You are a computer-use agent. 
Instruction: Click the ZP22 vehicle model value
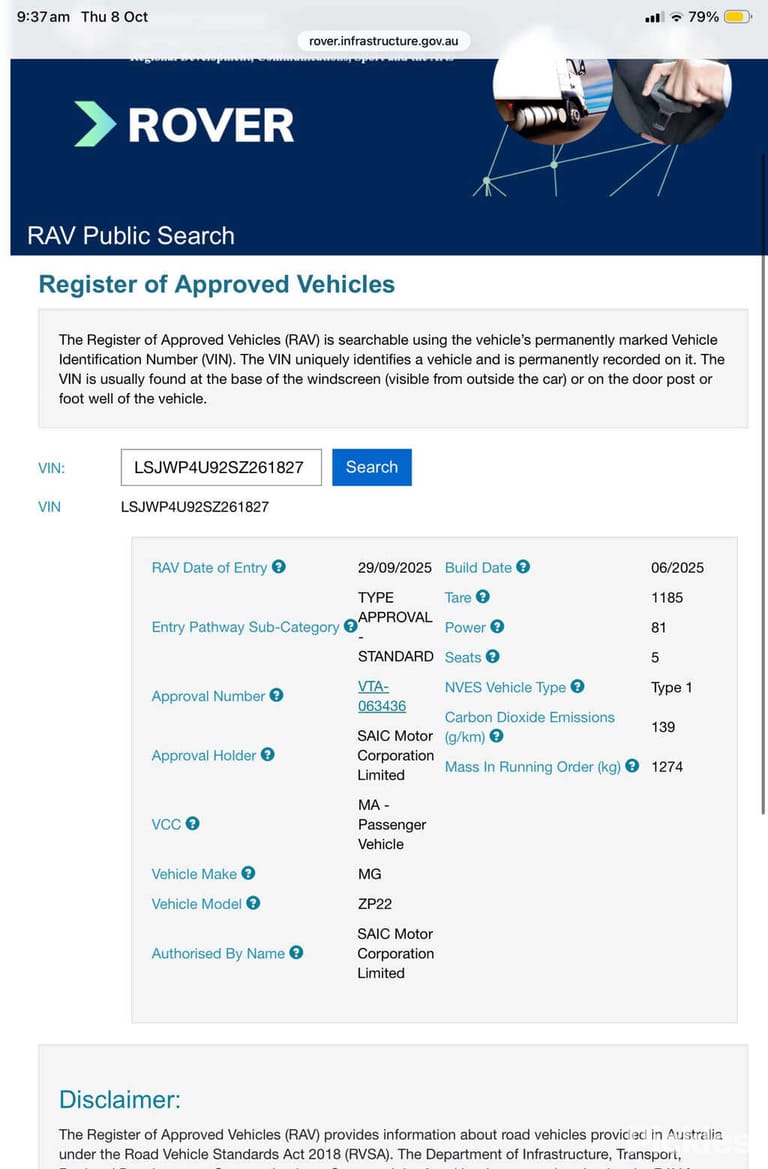pos(375,904)
